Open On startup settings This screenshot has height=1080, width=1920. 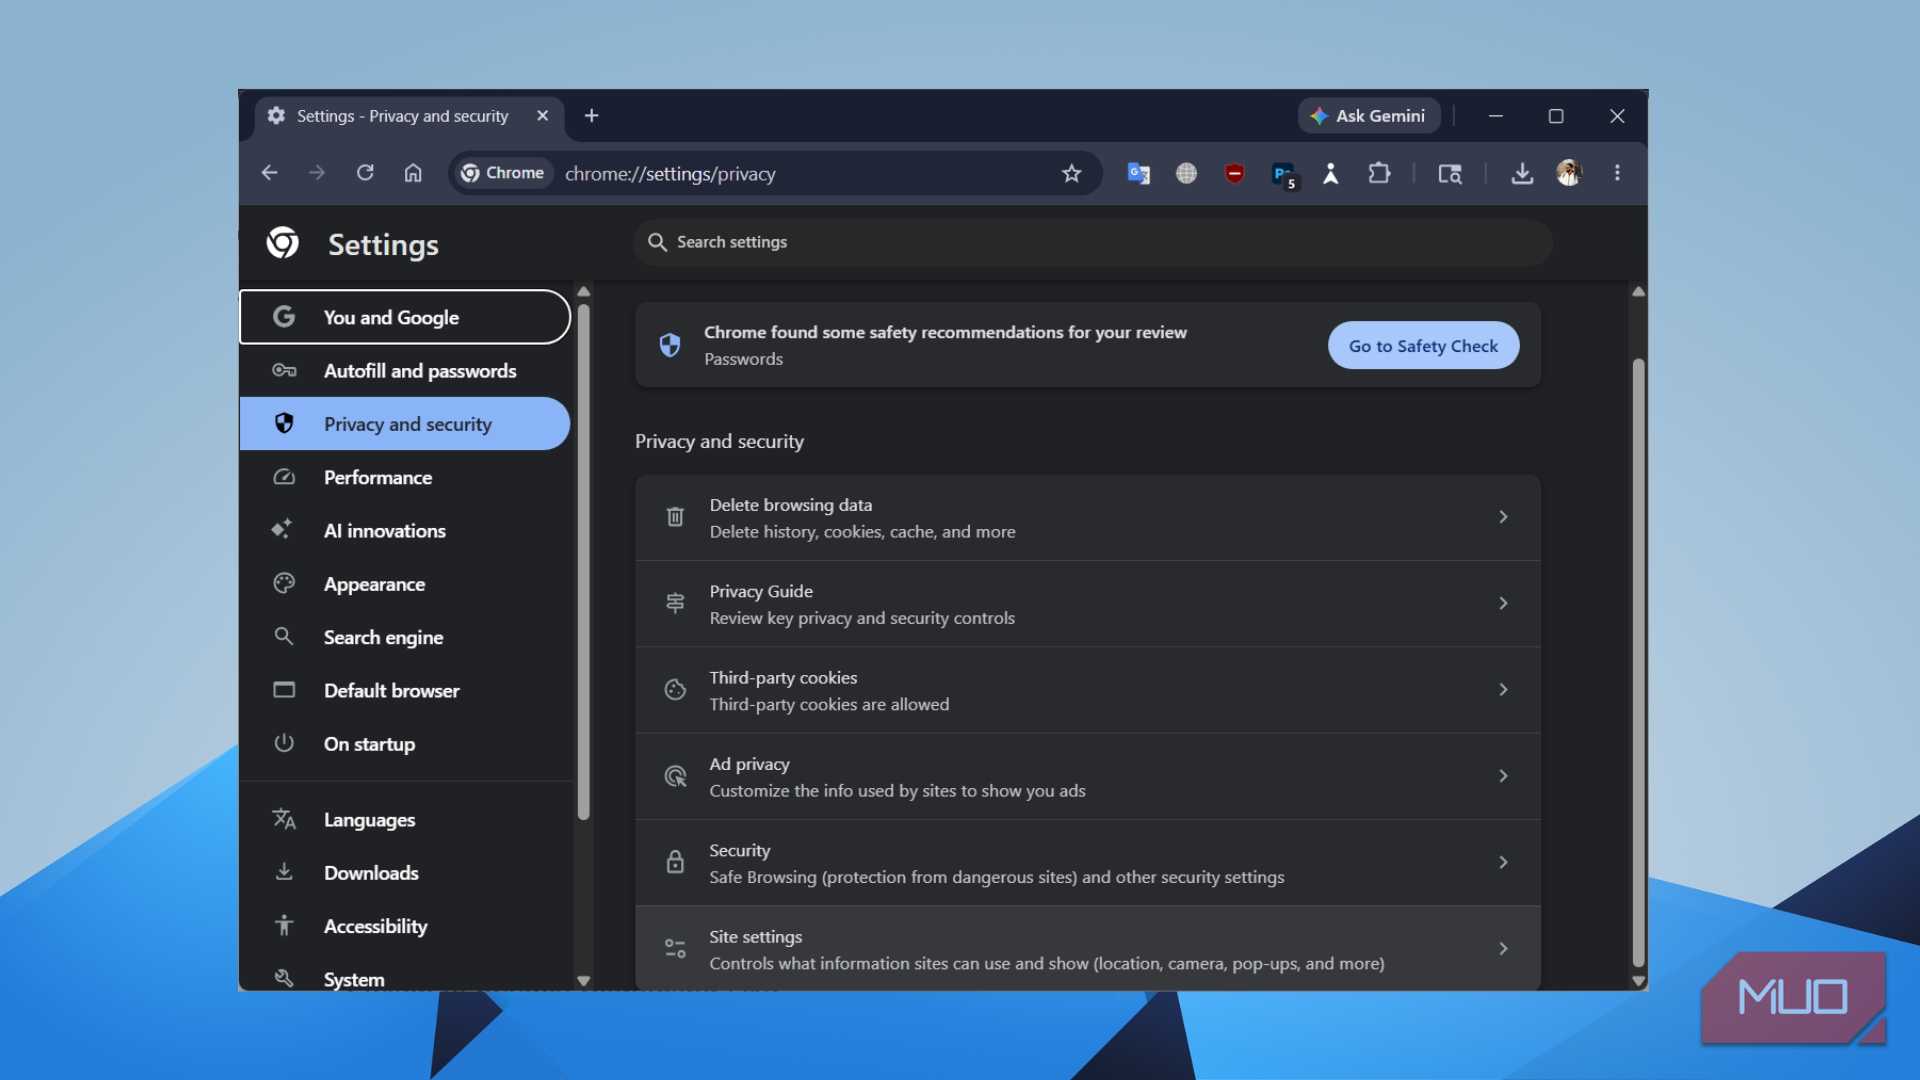point(404,744)
